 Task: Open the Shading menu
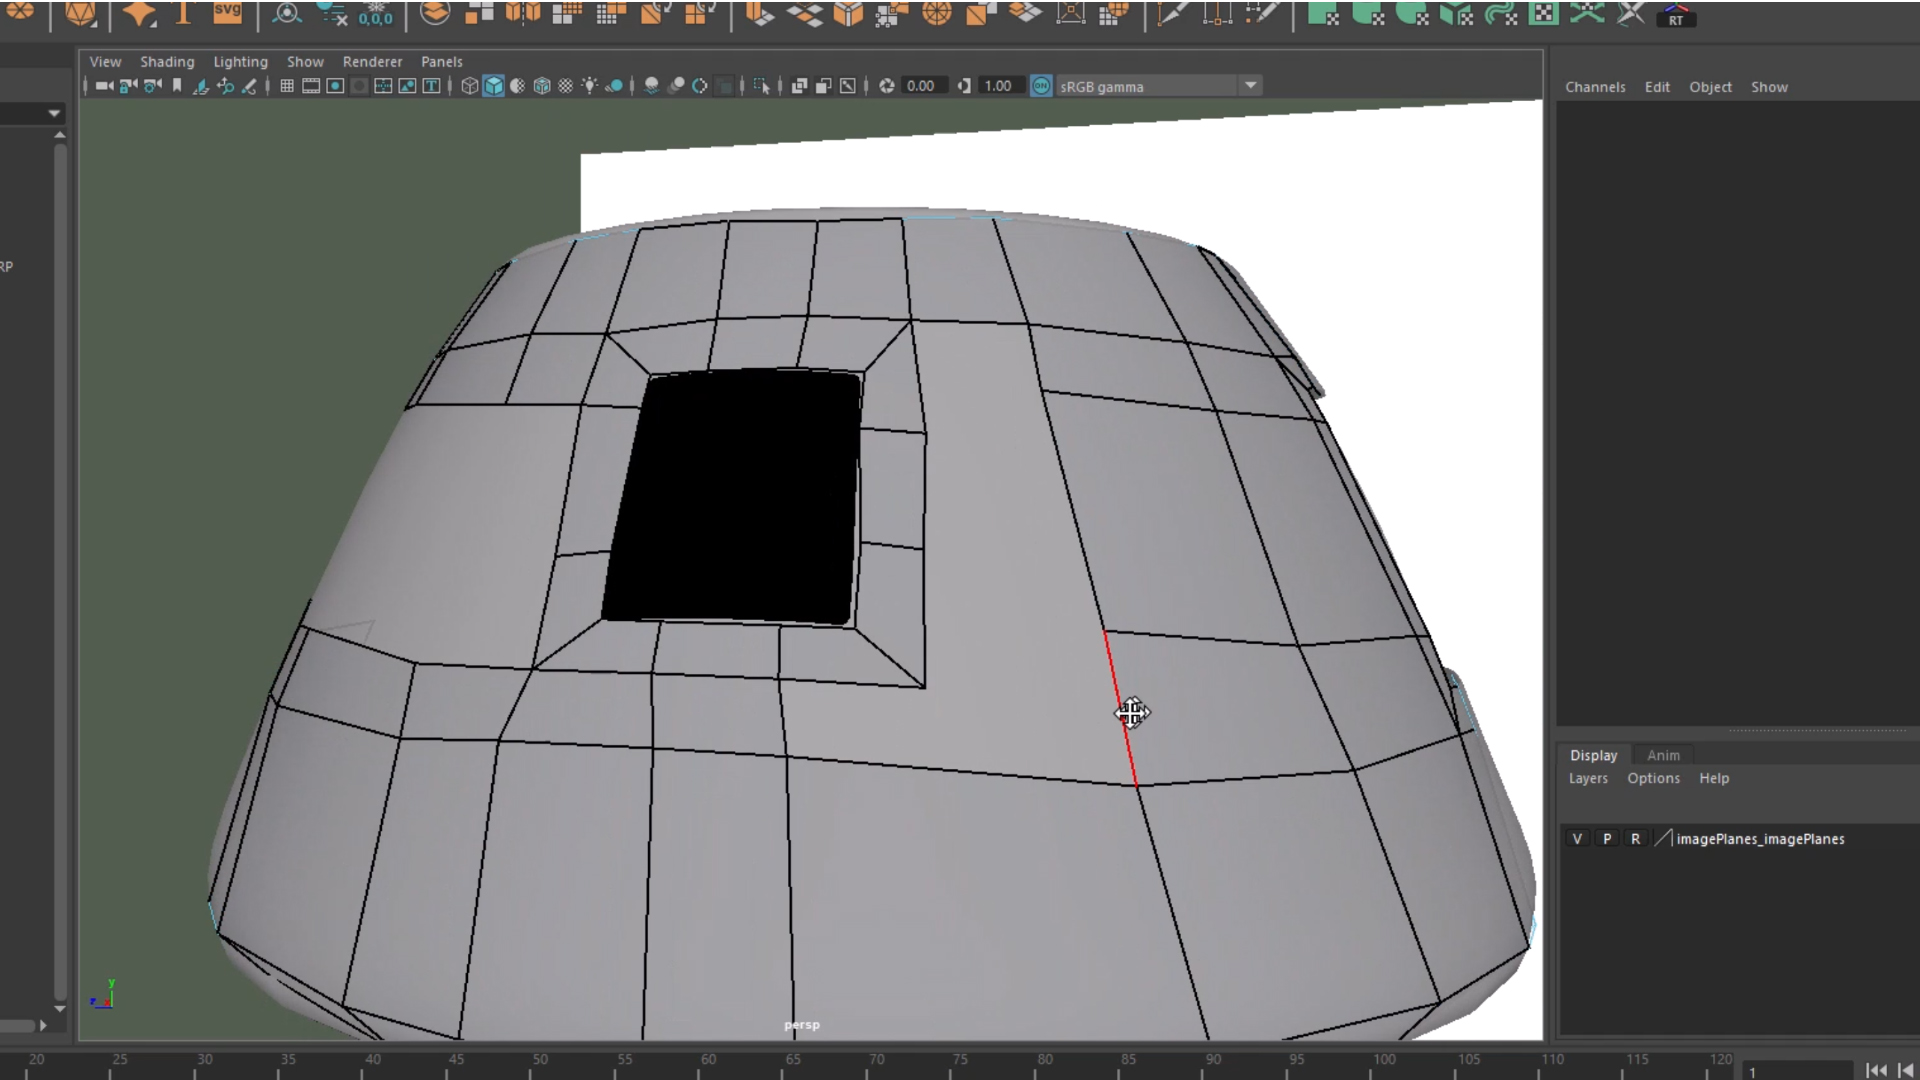[x=167, y=61]
